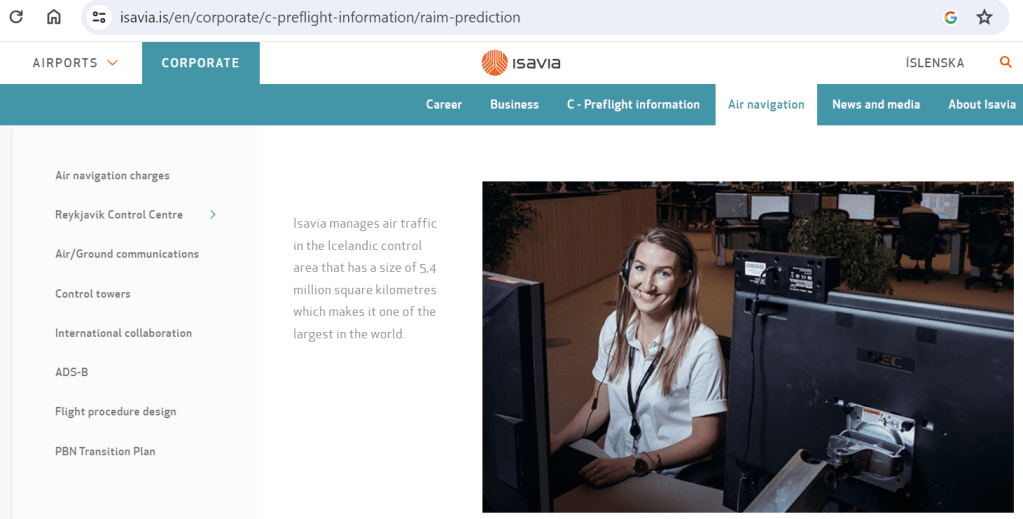Screen dimensions: 1023x519
Task: Click the address bar URL field
Action: (x=320, y=18)
